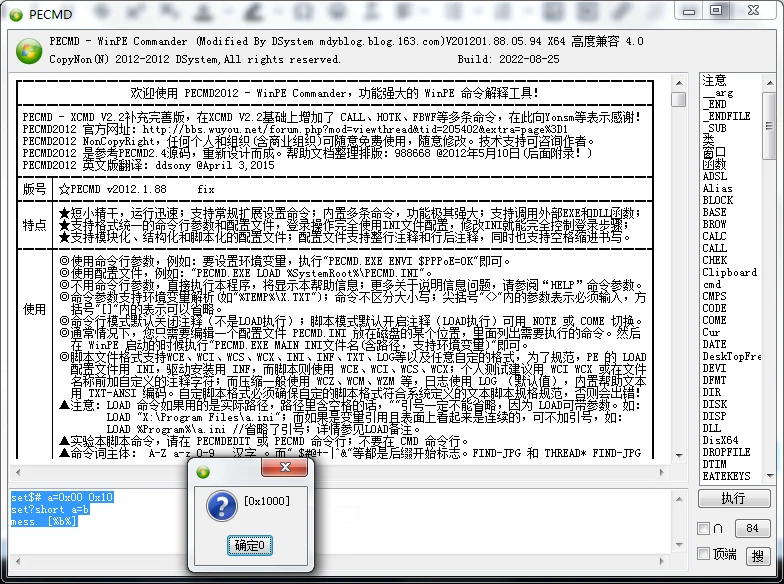
Task: Click the 确定0 button in the dialog
Action: pyautogui.click(x=250, y=545)
